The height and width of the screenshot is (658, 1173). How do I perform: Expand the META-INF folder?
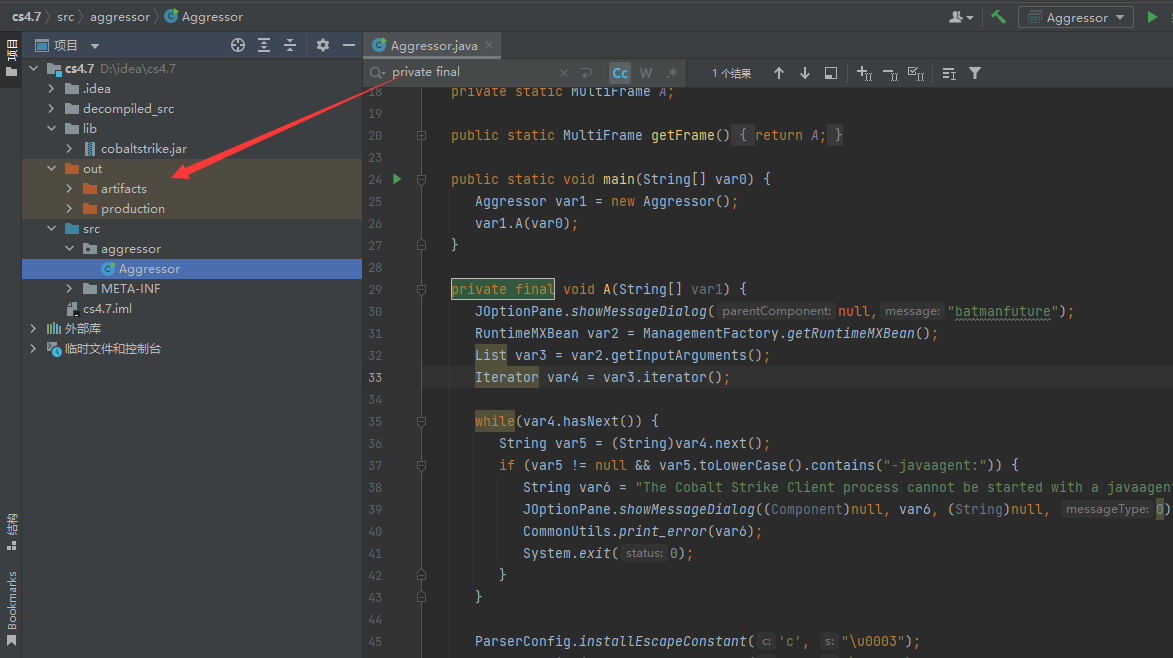70,289
